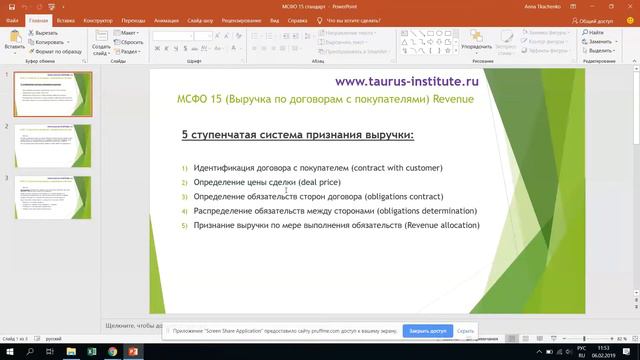
Task: Click www.taurus-institute.ru text on slide
Action: (x=407, y=81)
